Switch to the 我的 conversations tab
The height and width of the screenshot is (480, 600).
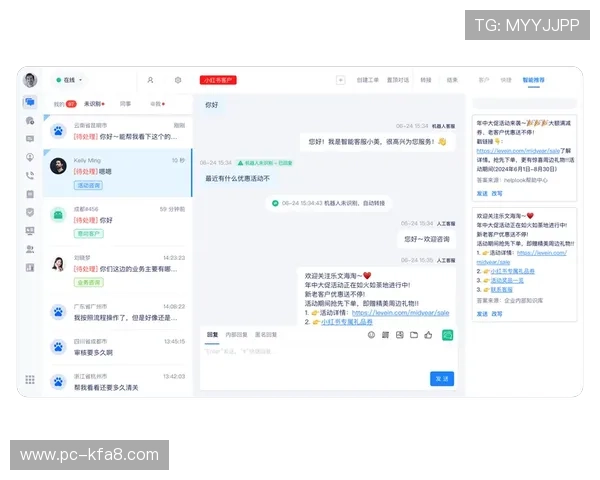click(x=65, y=104)
